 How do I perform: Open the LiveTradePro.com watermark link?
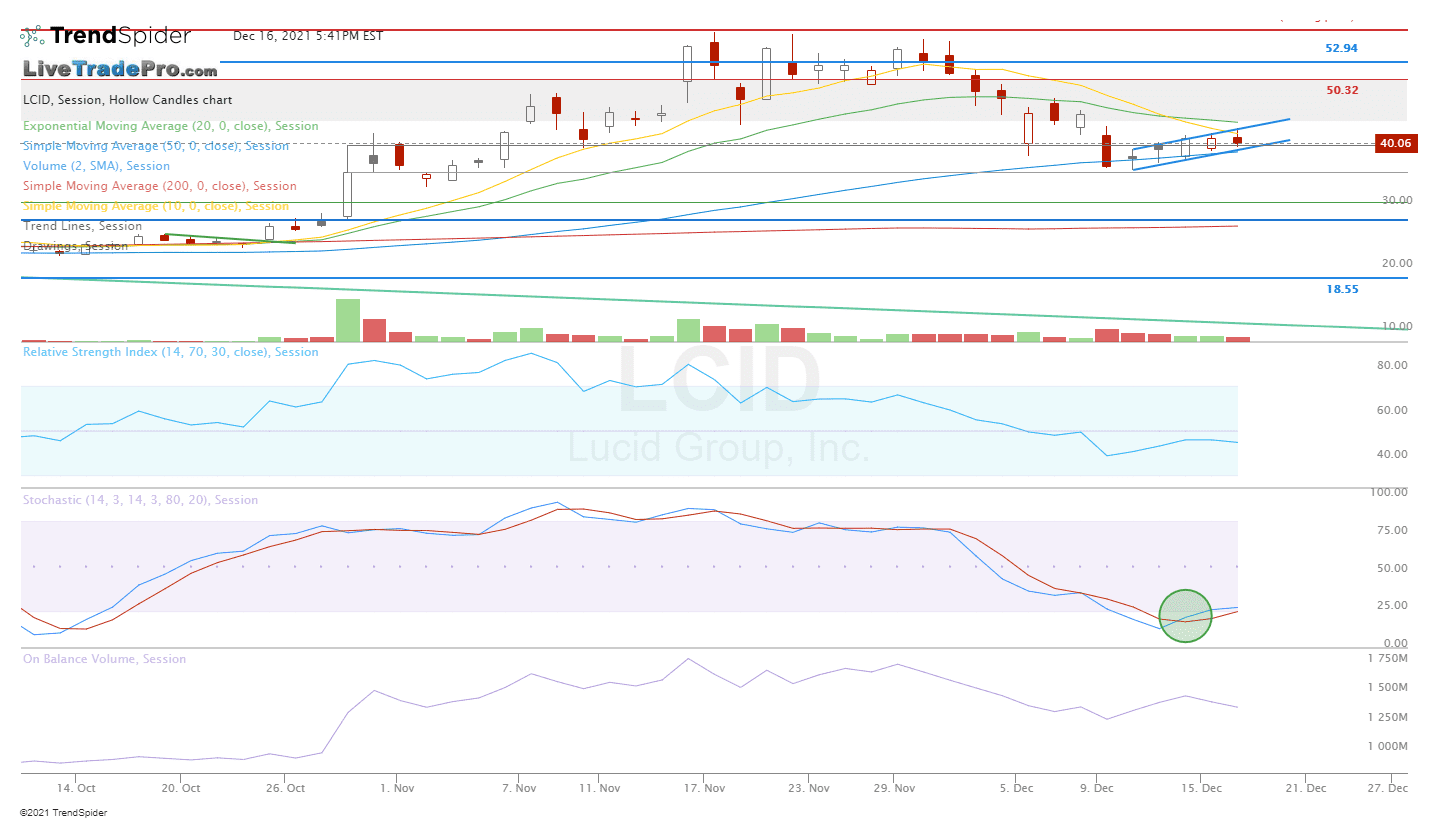coord(120,69)
